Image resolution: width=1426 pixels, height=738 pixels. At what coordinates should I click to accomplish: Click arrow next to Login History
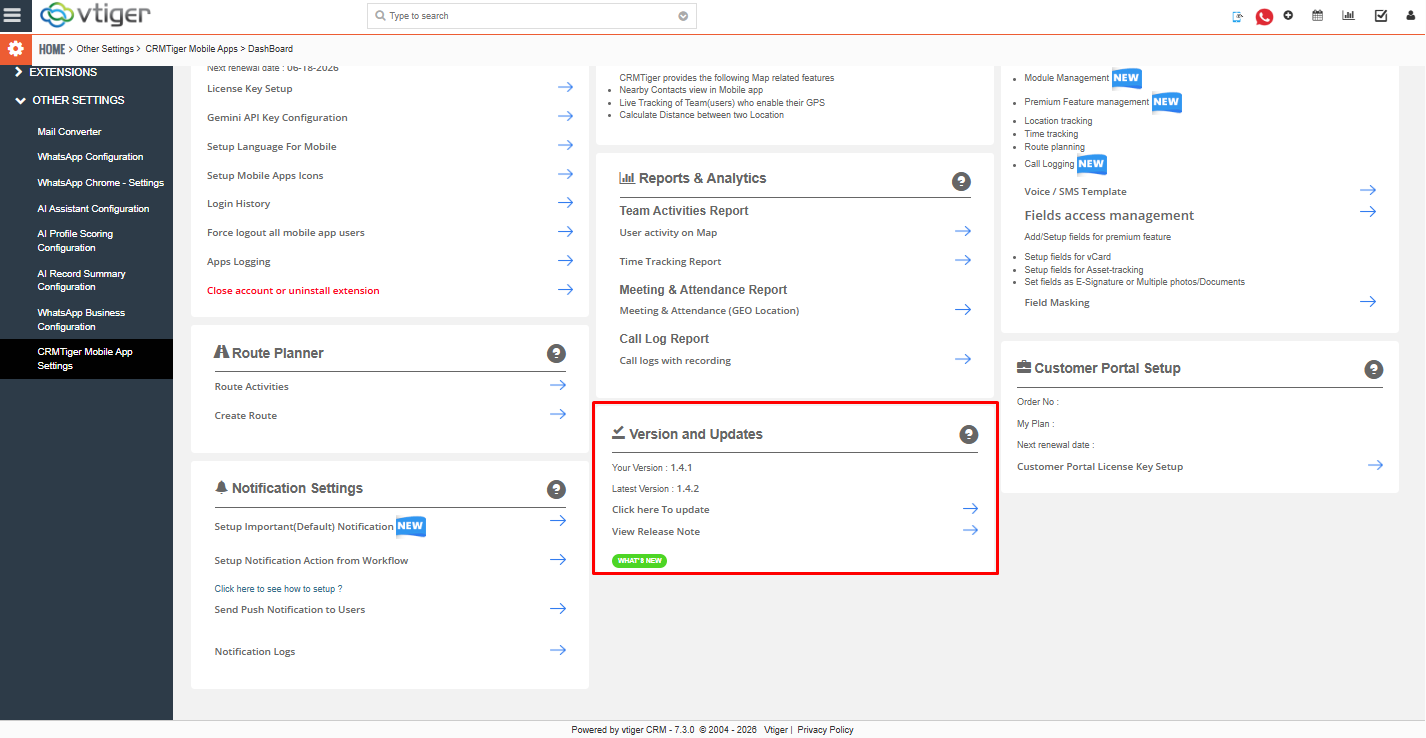tap(565, 202)
